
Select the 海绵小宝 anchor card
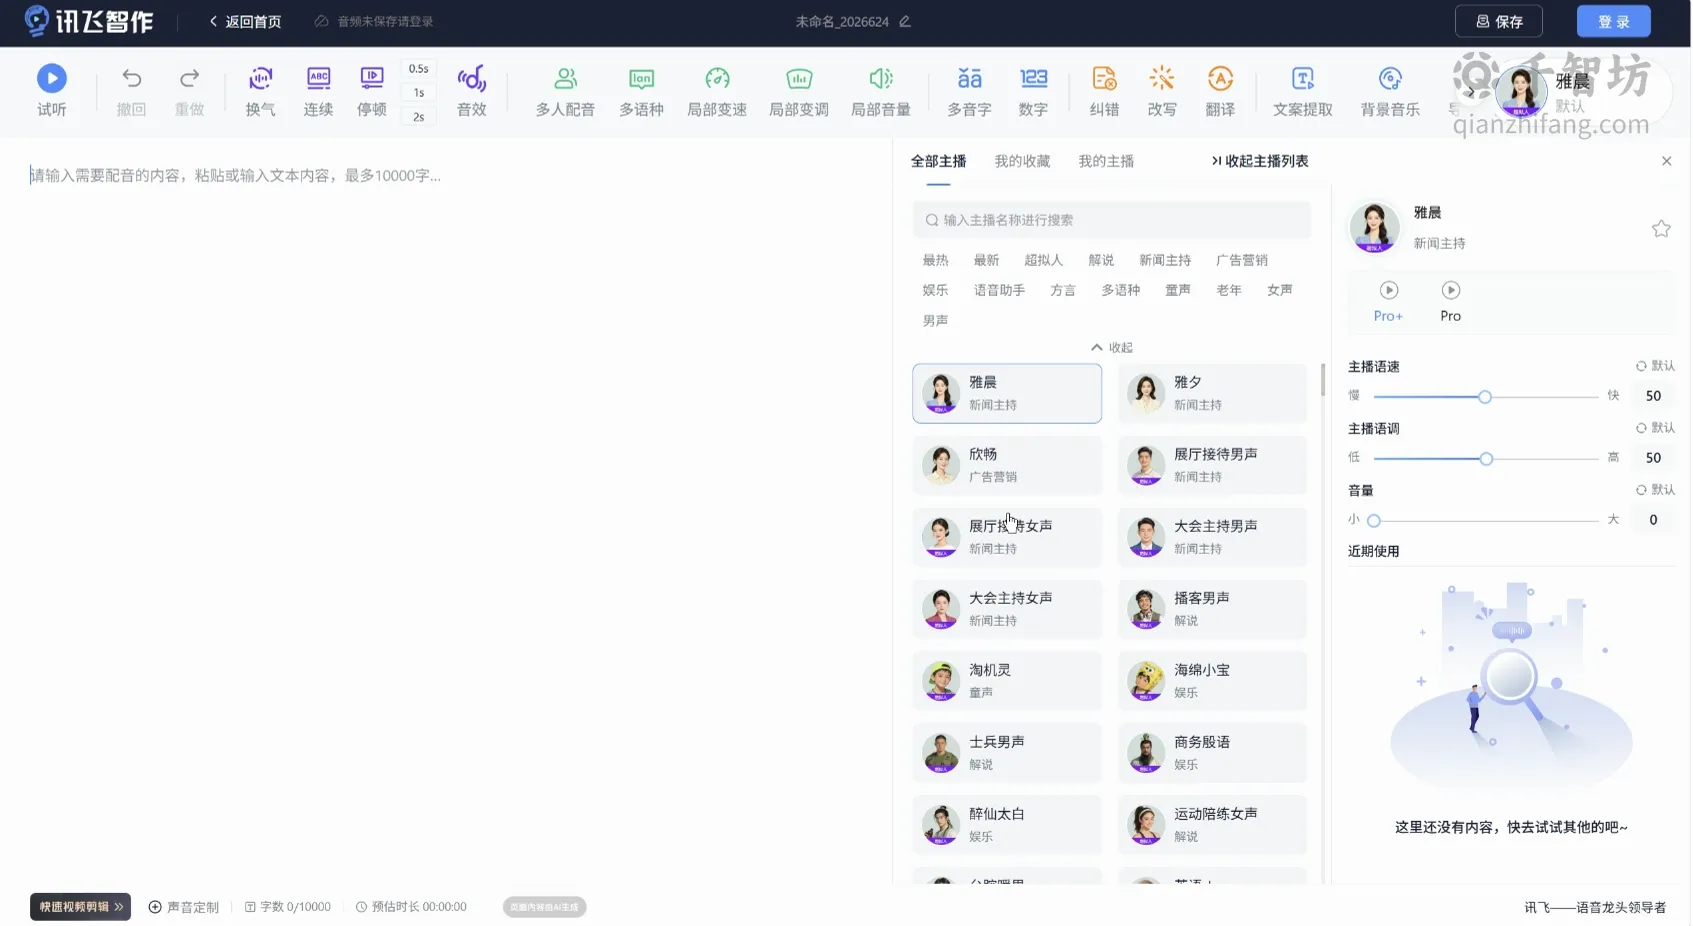click(x=1212, y=681)
